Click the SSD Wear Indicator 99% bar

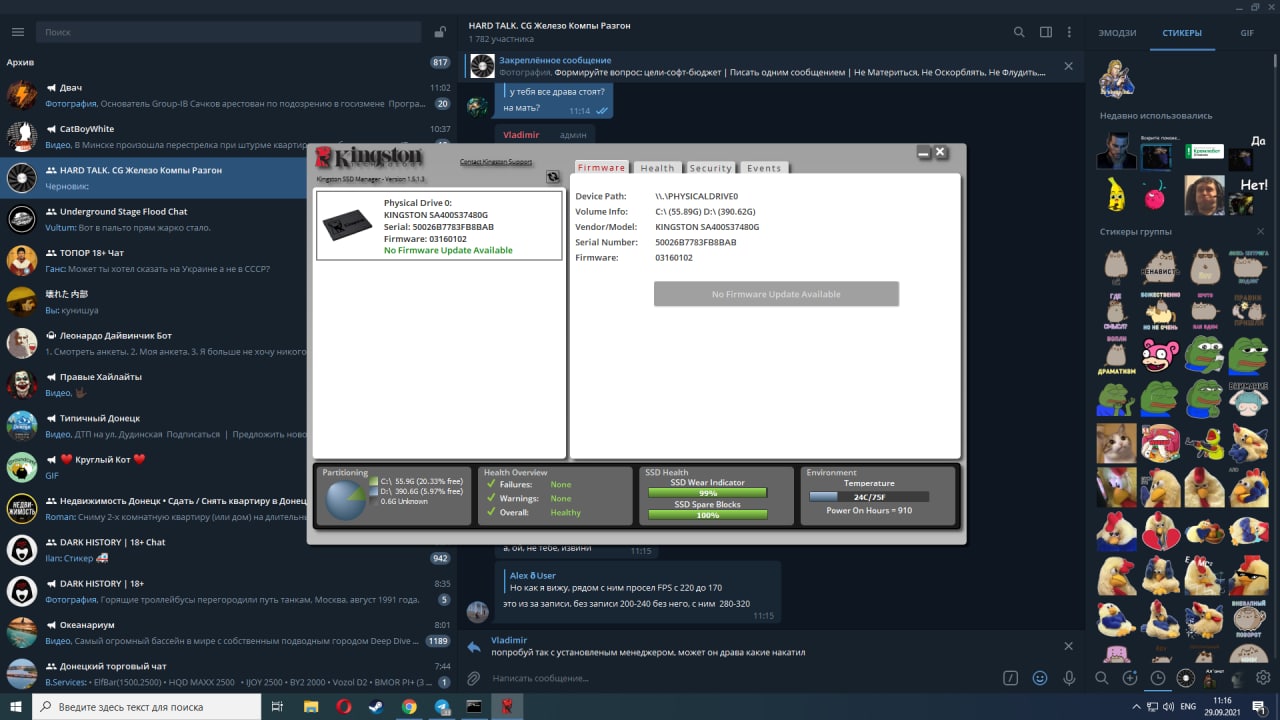click(707, 493)
